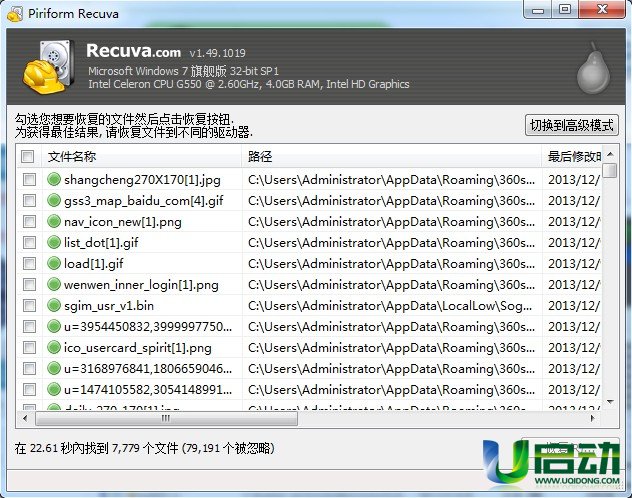The height and width of the screenshot is (498, 632).
Task: Click date cell of sgim_usr_v1.bin row
Action: click(574, 306)
